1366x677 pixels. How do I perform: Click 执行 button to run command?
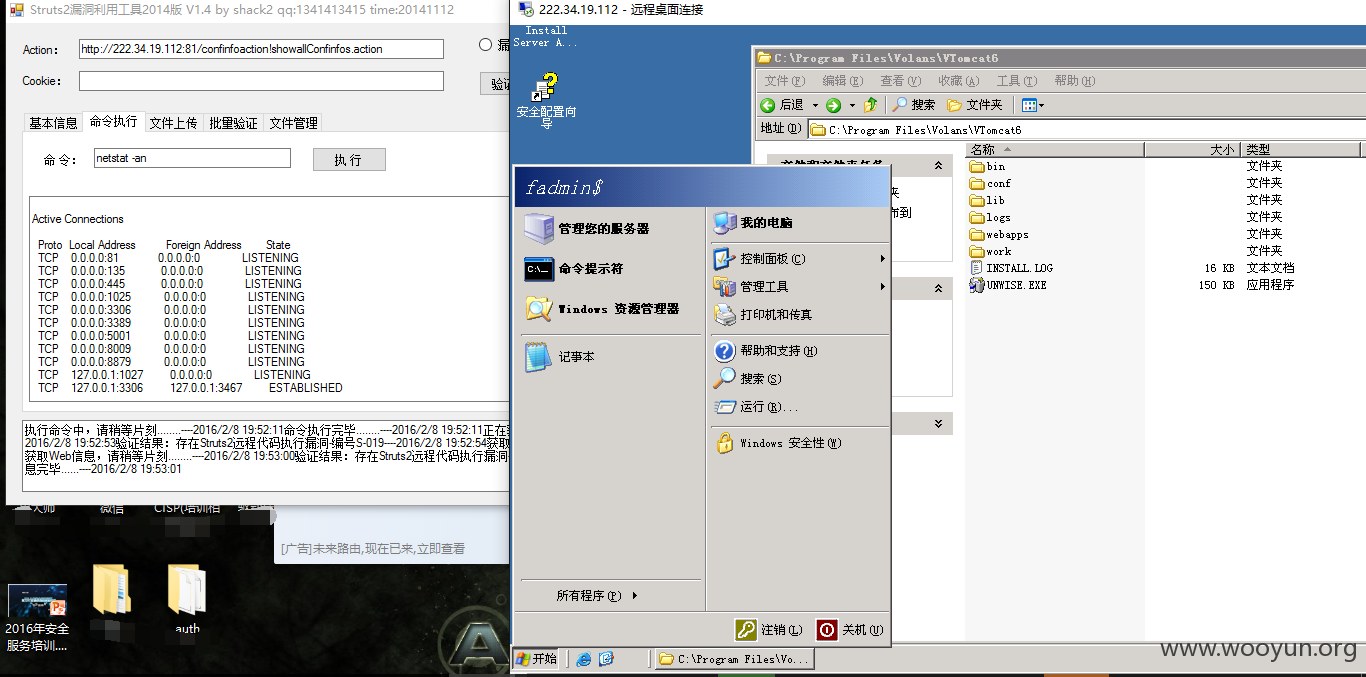click(x=349, y=160)
